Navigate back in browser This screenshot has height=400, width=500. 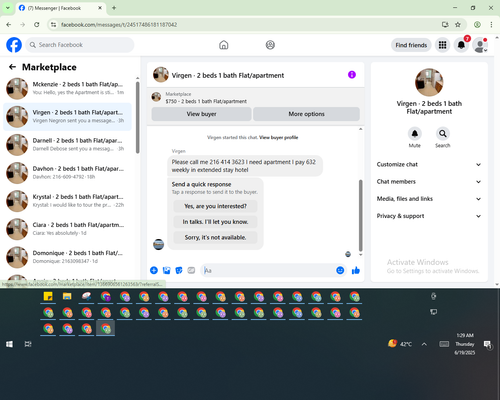coord(9,25)
